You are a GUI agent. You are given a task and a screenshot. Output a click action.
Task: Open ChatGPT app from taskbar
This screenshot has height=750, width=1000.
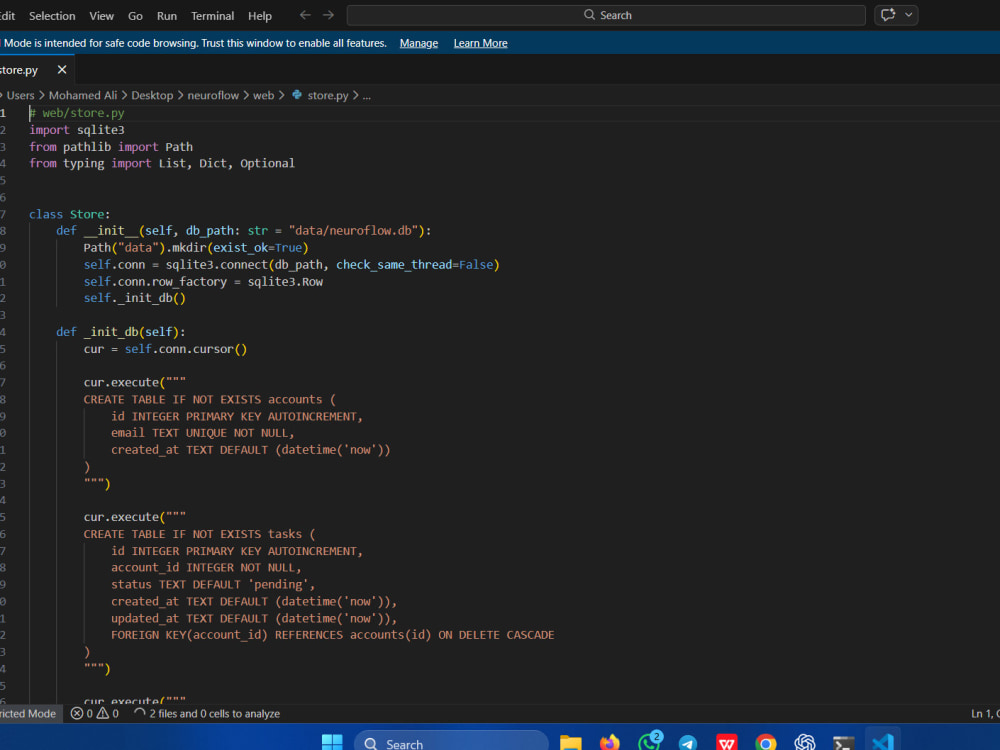[804, 743]
